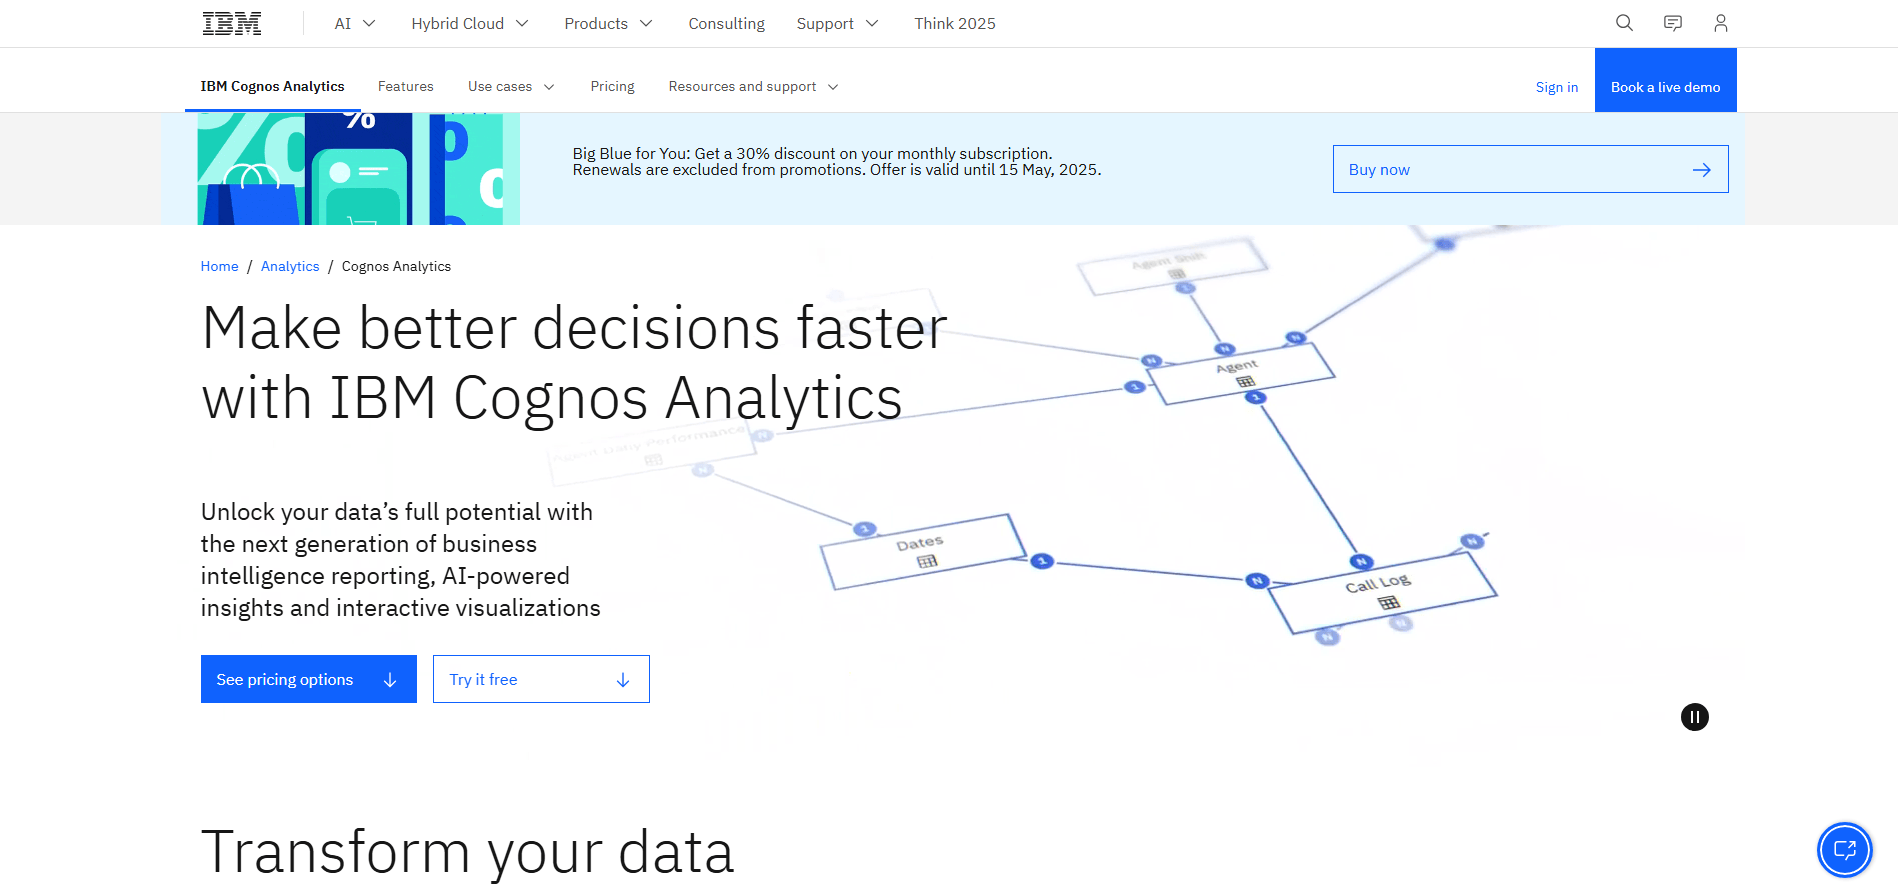Click the chat icon in the header
The height and width of the screenshot is (892, 1898).
[1672, 22]
